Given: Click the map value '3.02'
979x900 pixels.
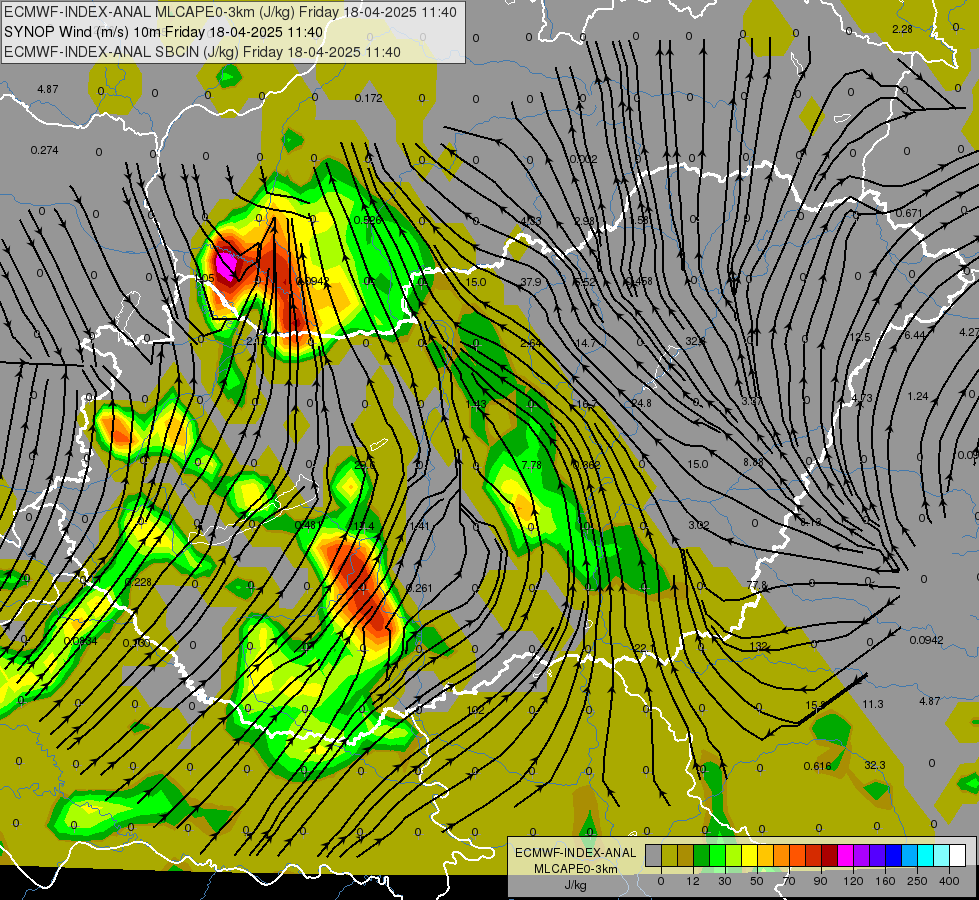Looking at the screenshot, I should [x=699, y=525].
